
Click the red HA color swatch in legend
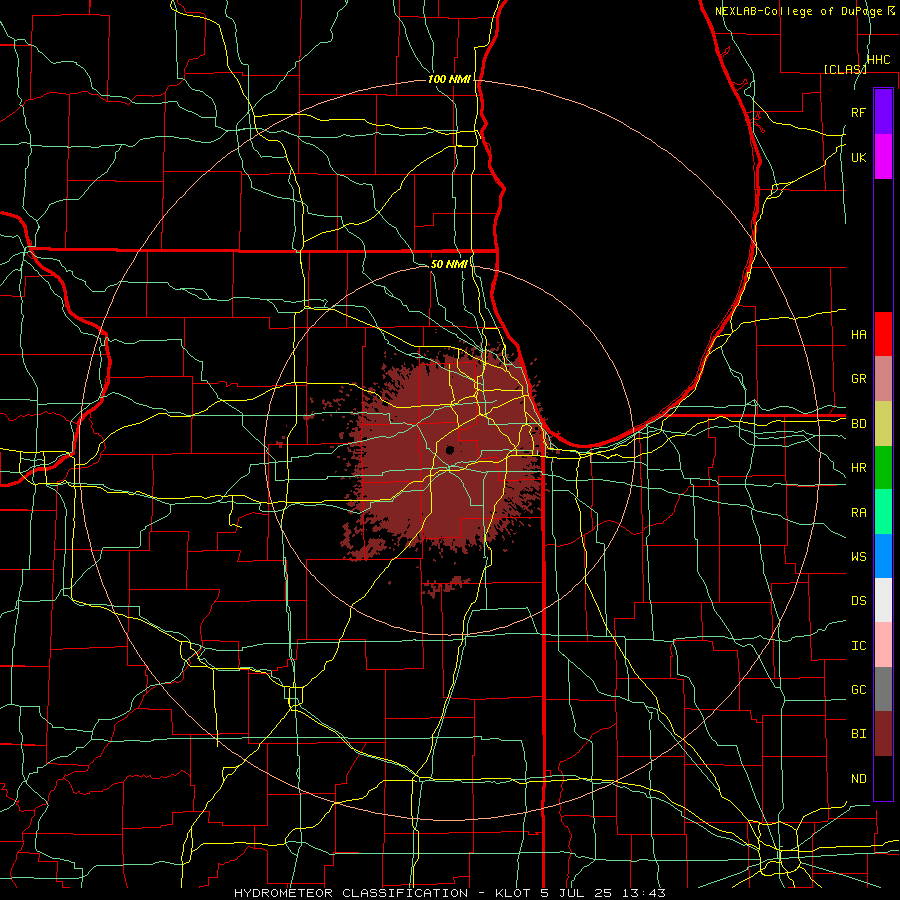tap(883, 334)
